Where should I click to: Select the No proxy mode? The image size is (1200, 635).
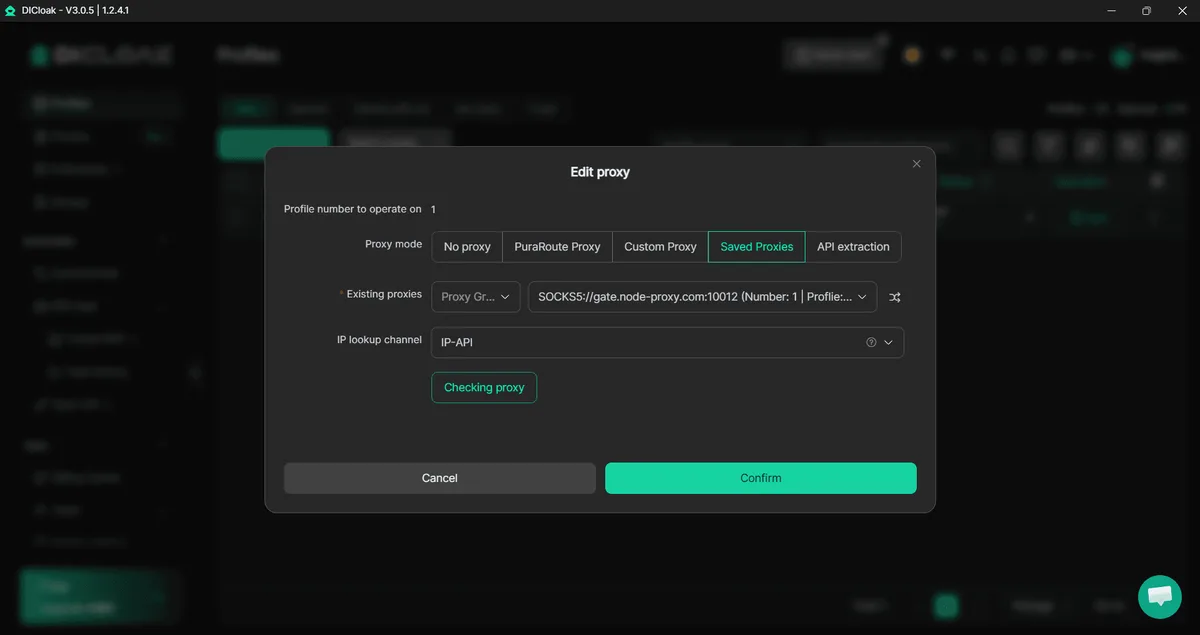point(467,247)
